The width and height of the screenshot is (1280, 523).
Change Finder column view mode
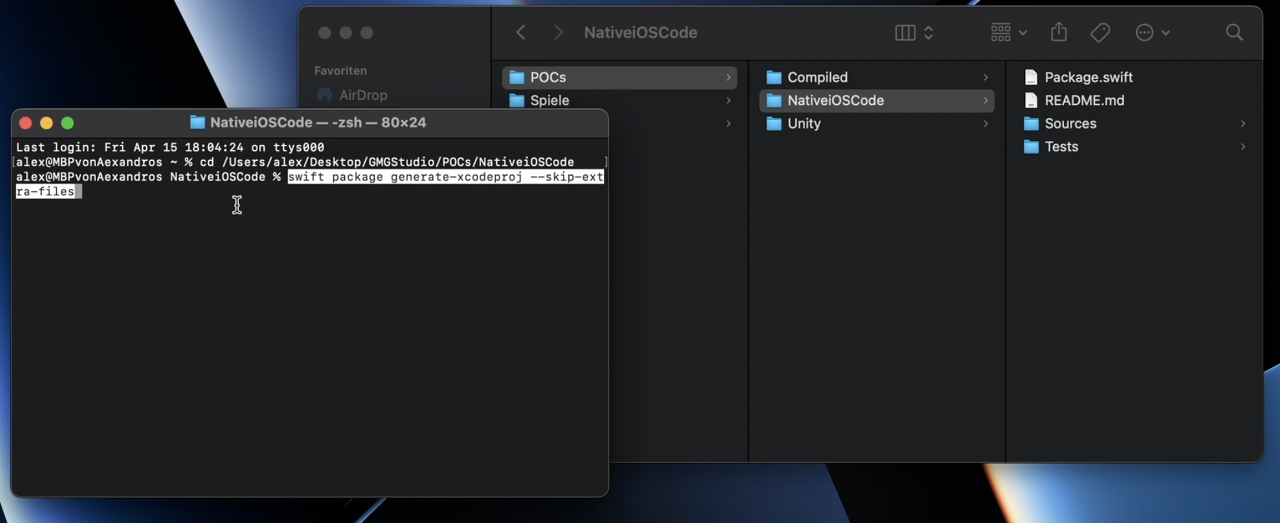(x=914, y=33)
